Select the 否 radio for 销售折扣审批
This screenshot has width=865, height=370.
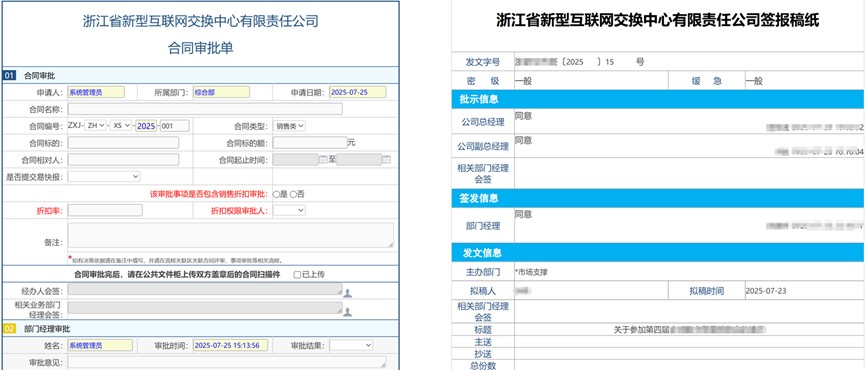[x=293, y=194]
